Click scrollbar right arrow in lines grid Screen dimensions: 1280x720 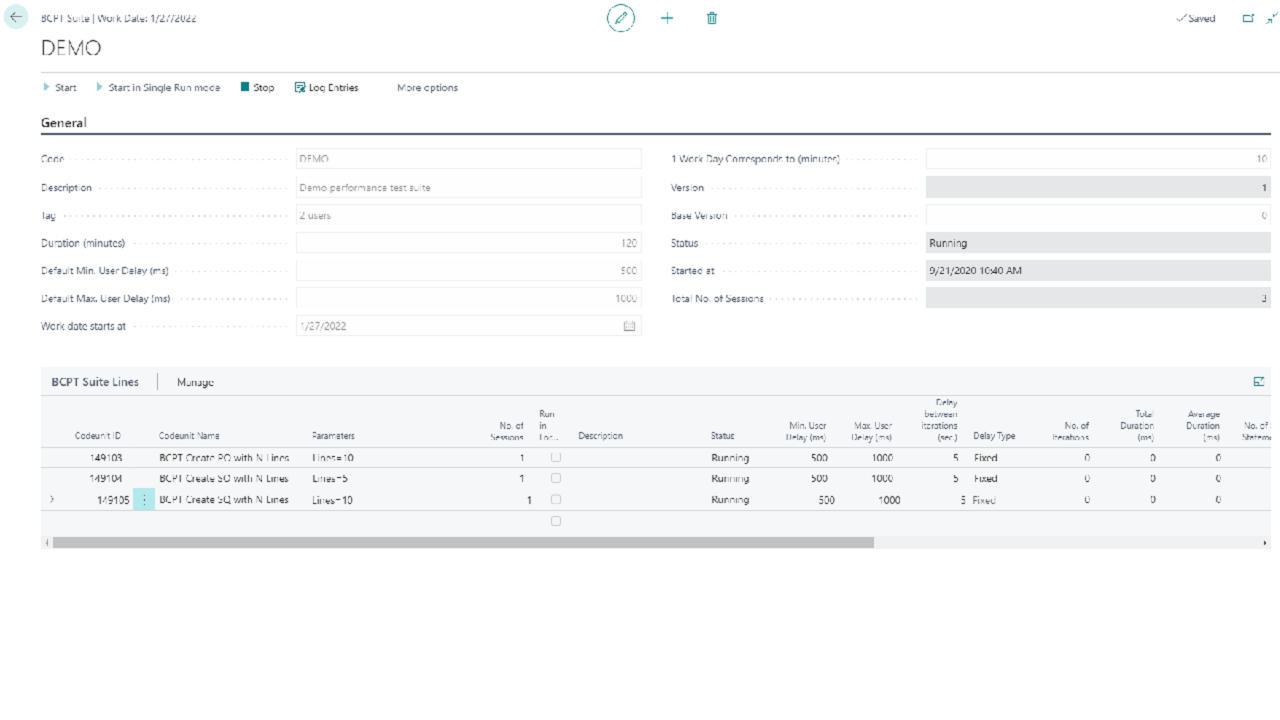pos(1265,542)
